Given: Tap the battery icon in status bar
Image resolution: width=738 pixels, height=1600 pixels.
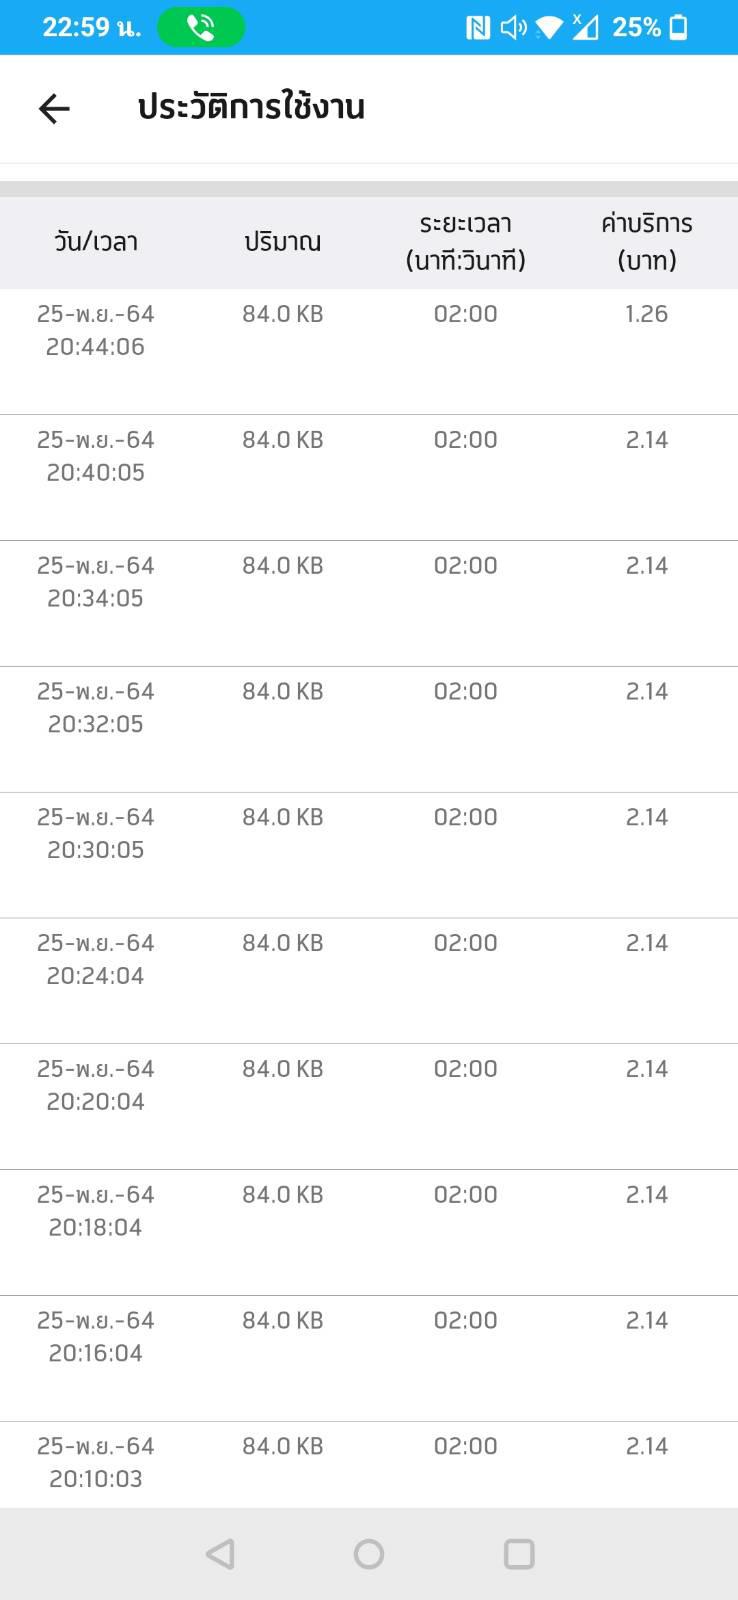Looking at the screenshot, I should tap(678, 28).
